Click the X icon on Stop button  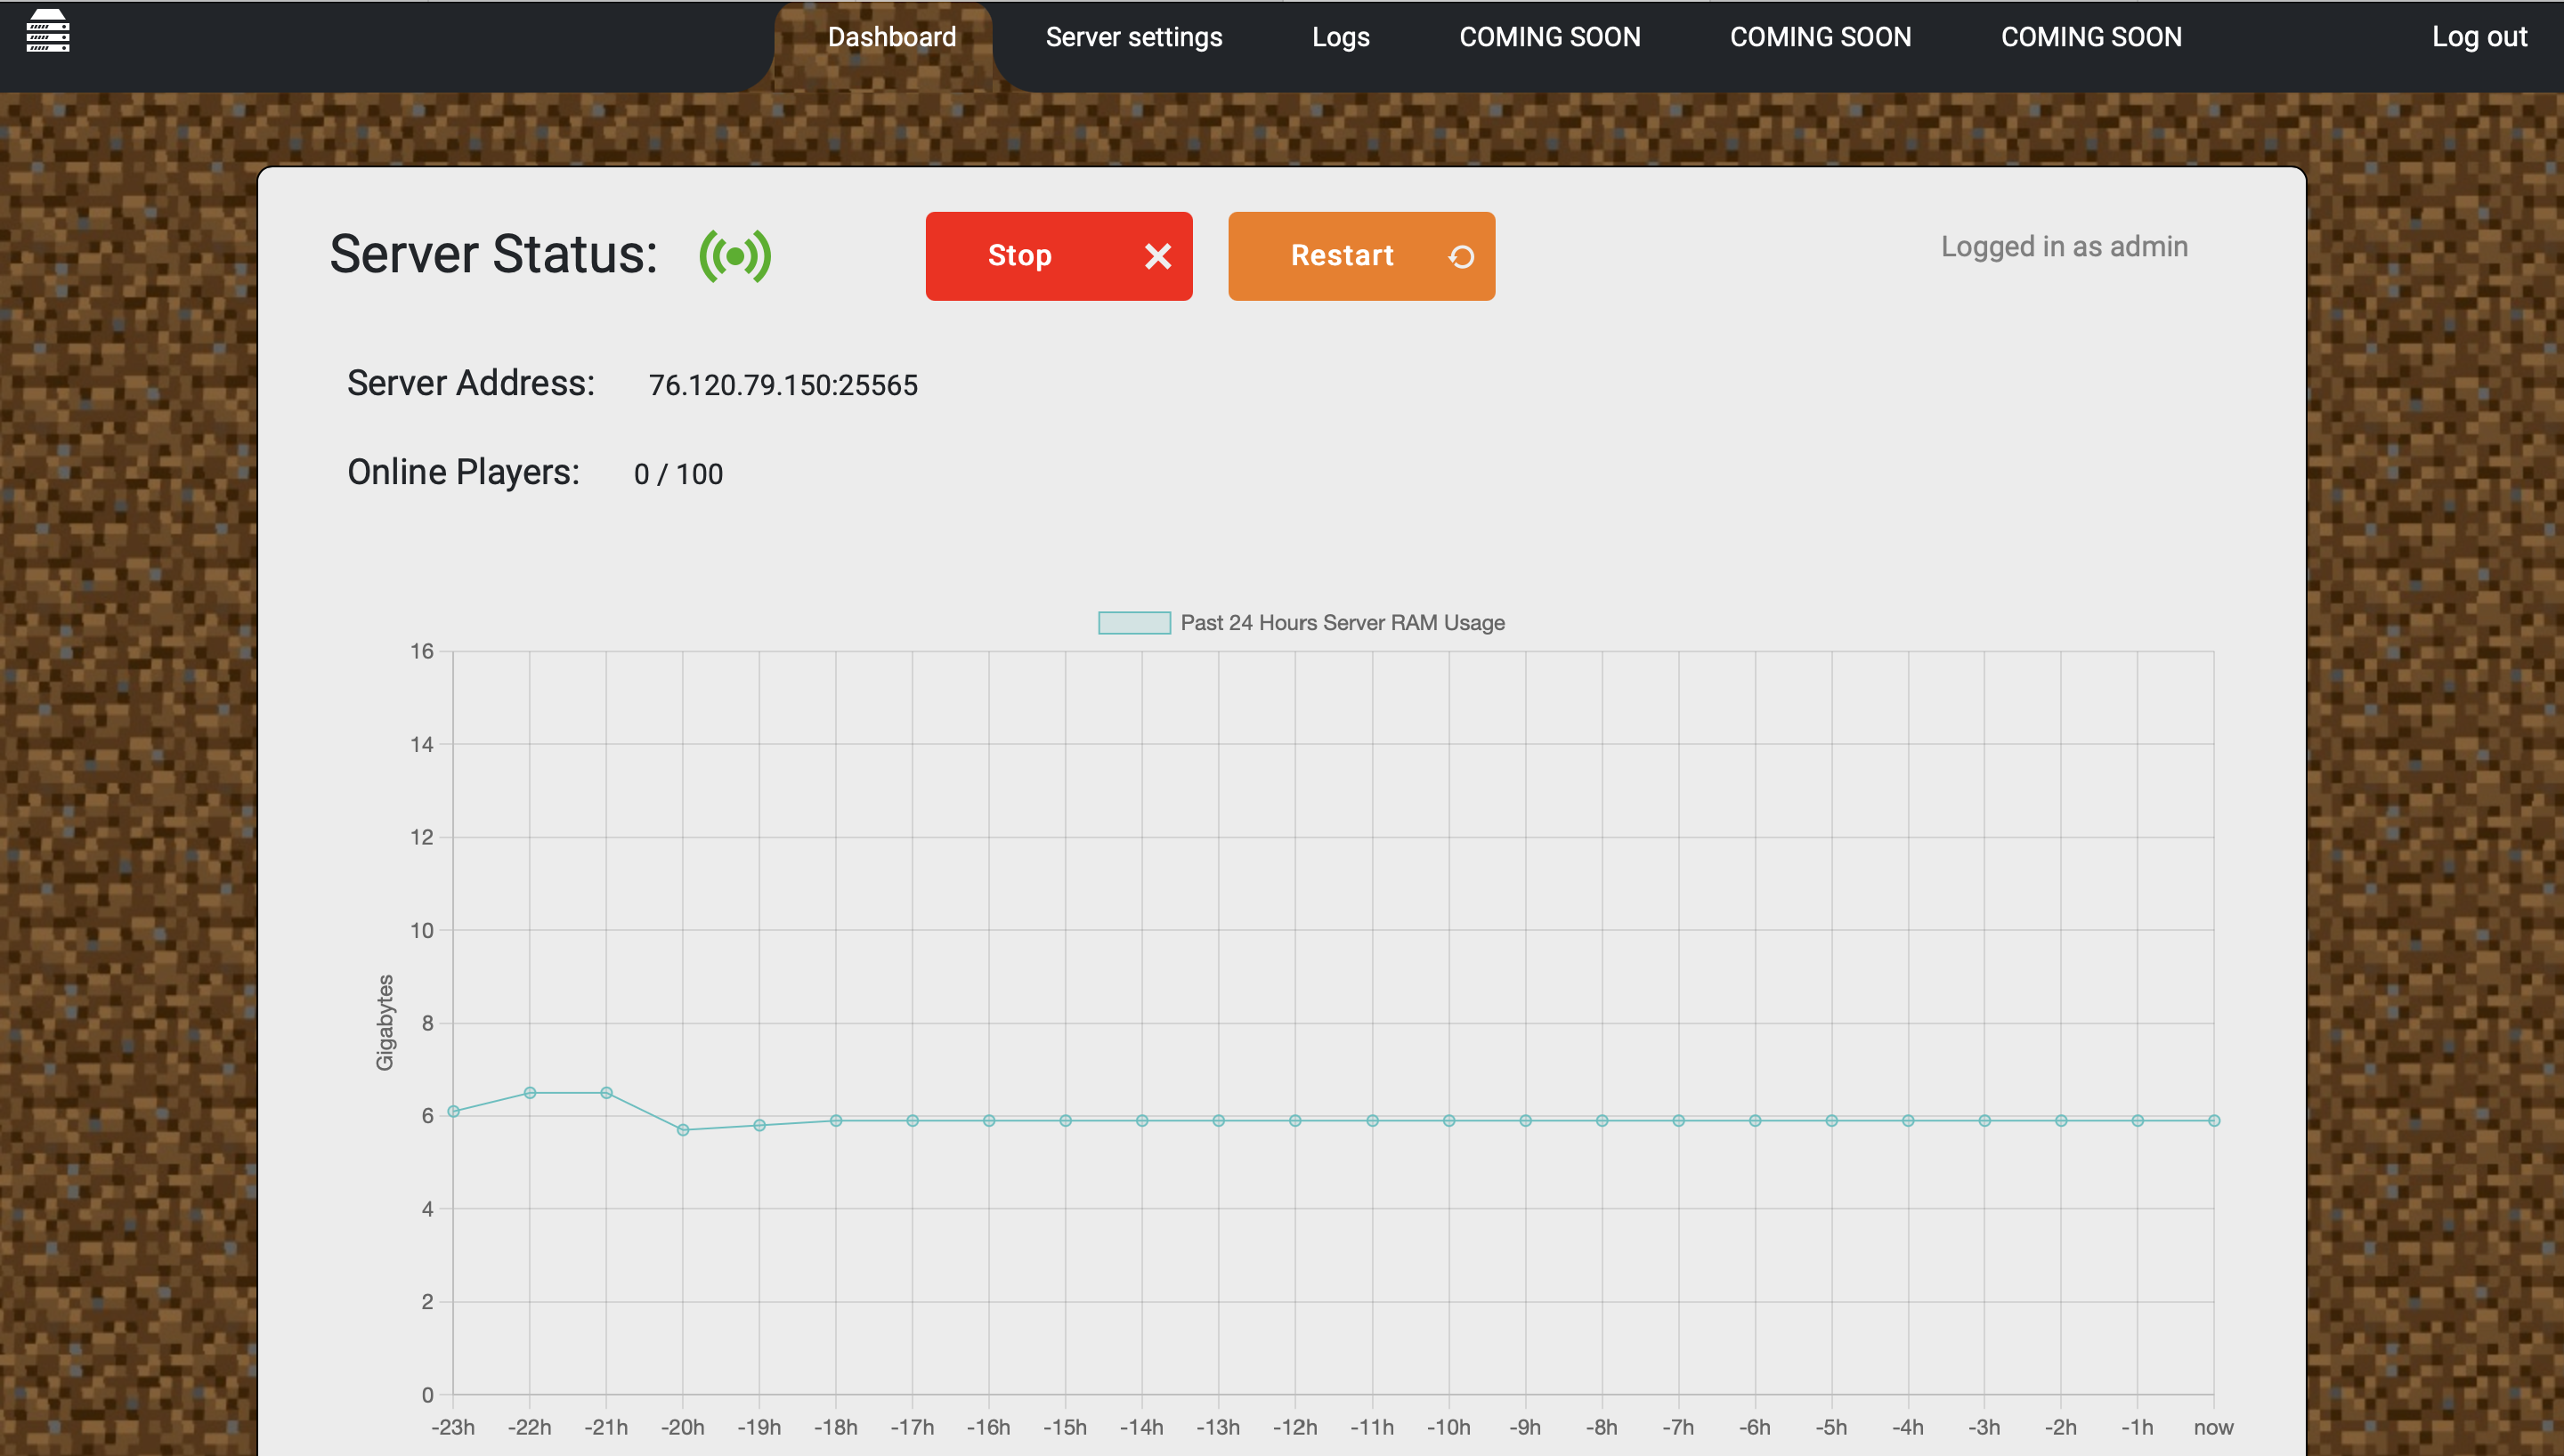(x=1158, y=257)
